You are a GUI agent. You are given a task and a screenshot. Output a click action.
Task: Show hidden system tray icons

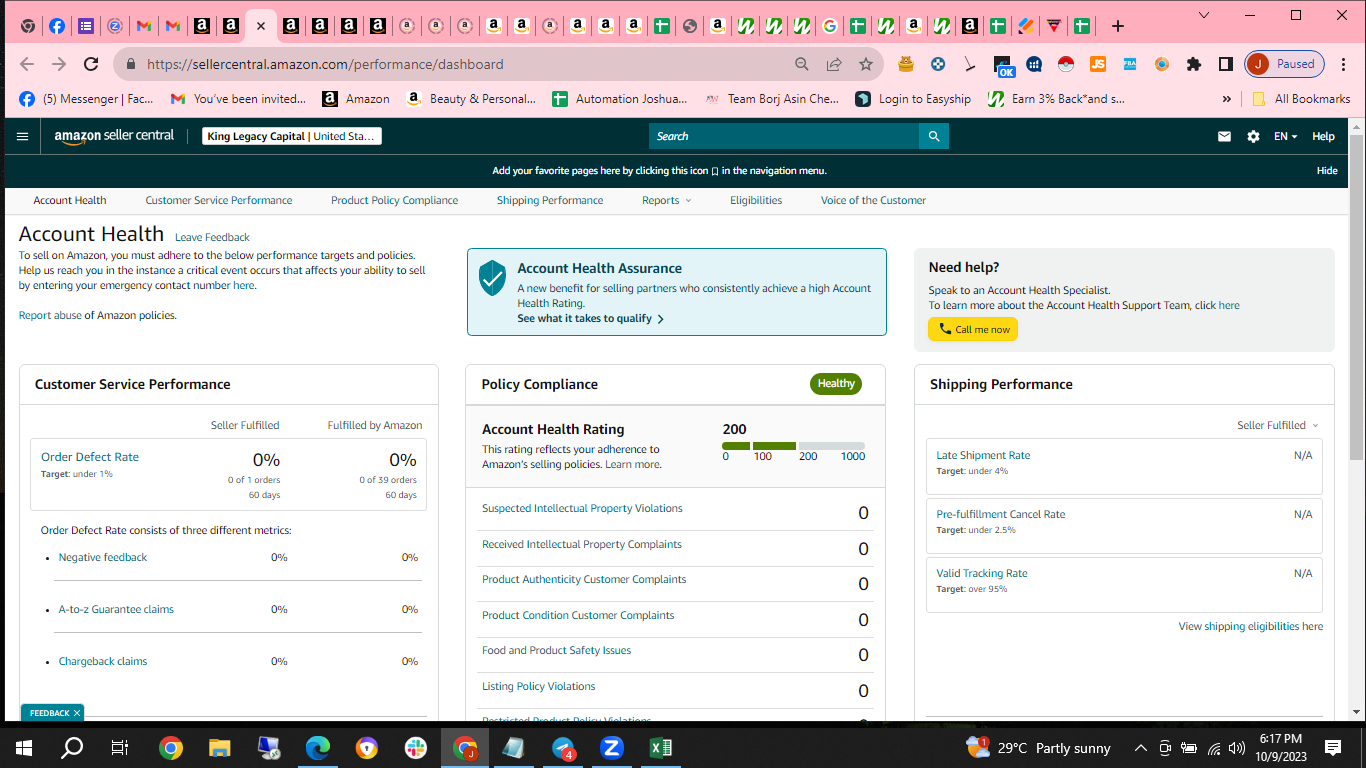tap(1140, 748)
